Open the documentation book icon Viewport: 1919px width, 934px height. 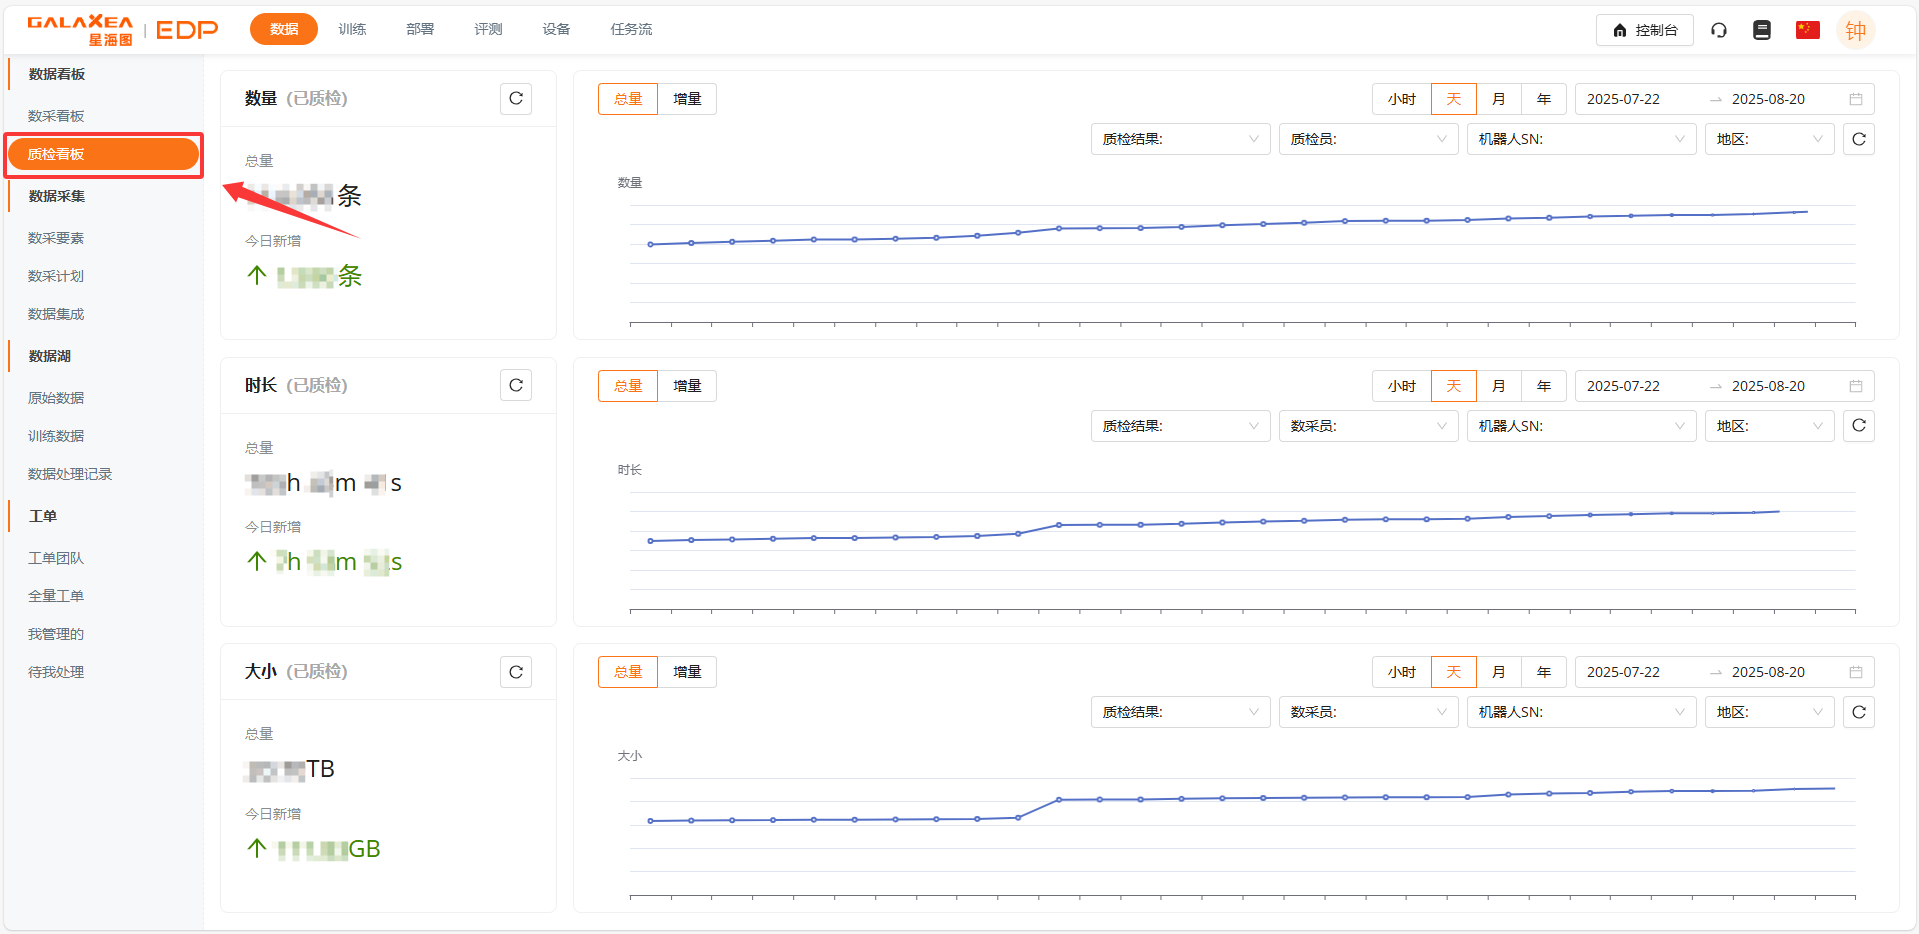[x=1762, y=30]
